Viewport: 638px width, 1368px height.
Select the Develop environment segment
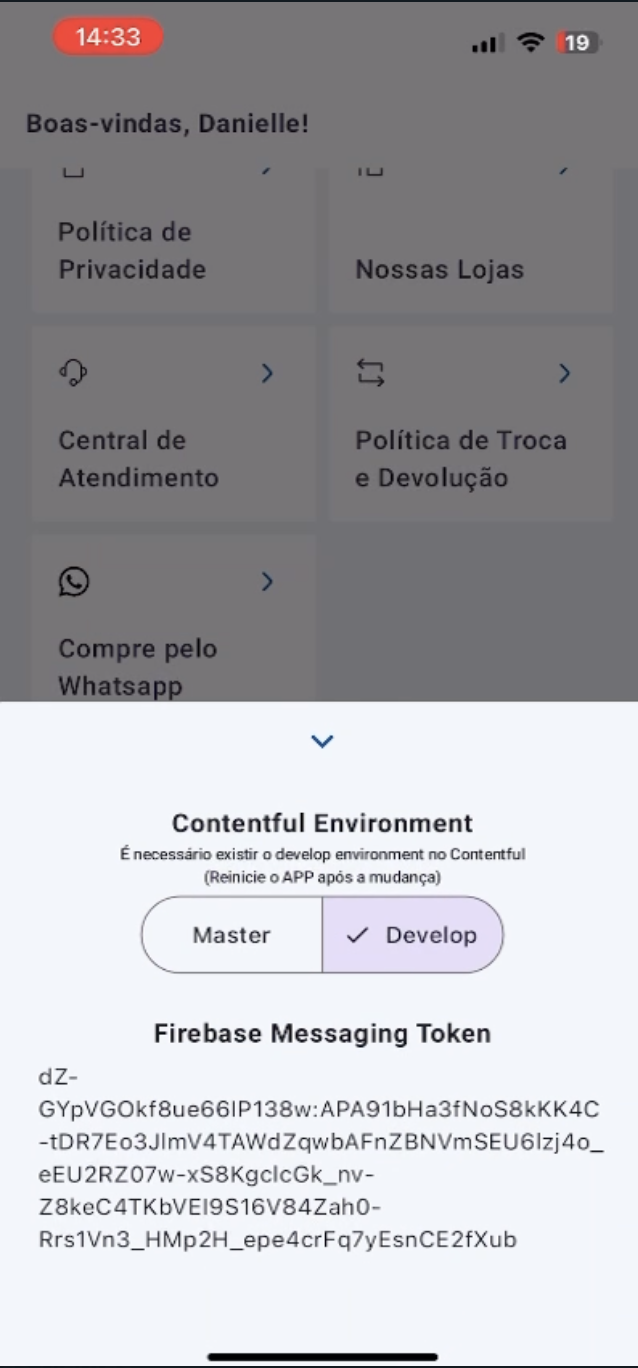(412, 935)
